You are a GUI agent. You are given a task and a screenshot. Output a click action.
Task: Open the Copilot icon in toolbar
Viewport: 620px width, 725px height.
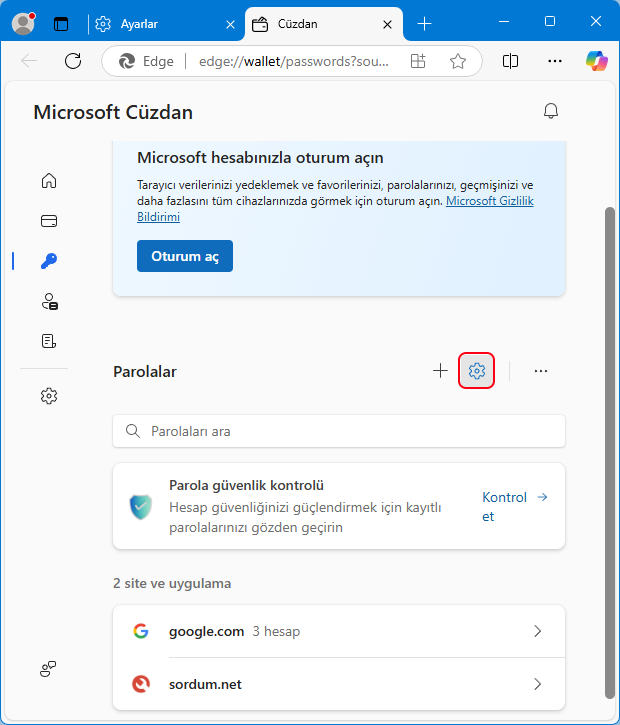[x=596, y=61]
